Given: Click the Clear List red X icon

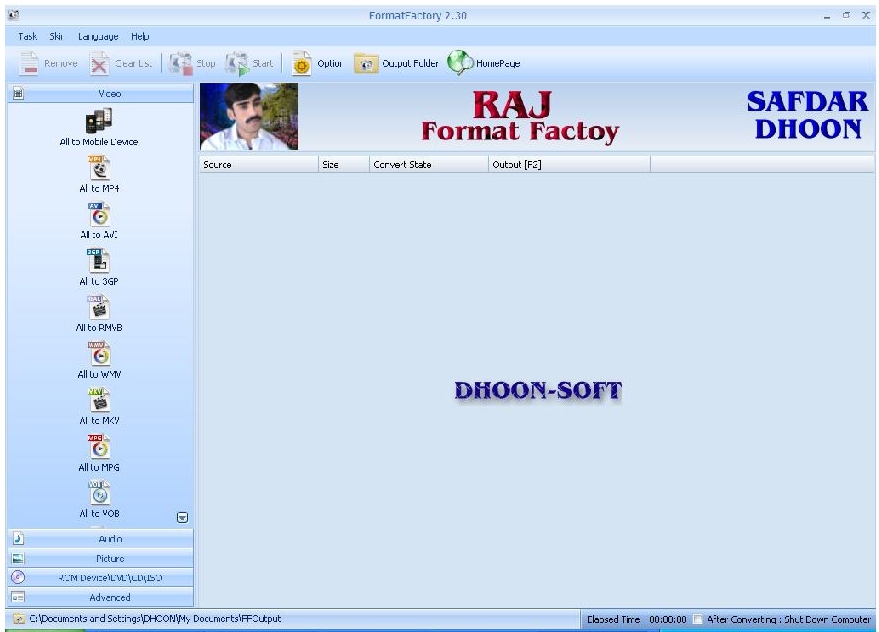Looking at the screenshot, I should coord(99,63).
